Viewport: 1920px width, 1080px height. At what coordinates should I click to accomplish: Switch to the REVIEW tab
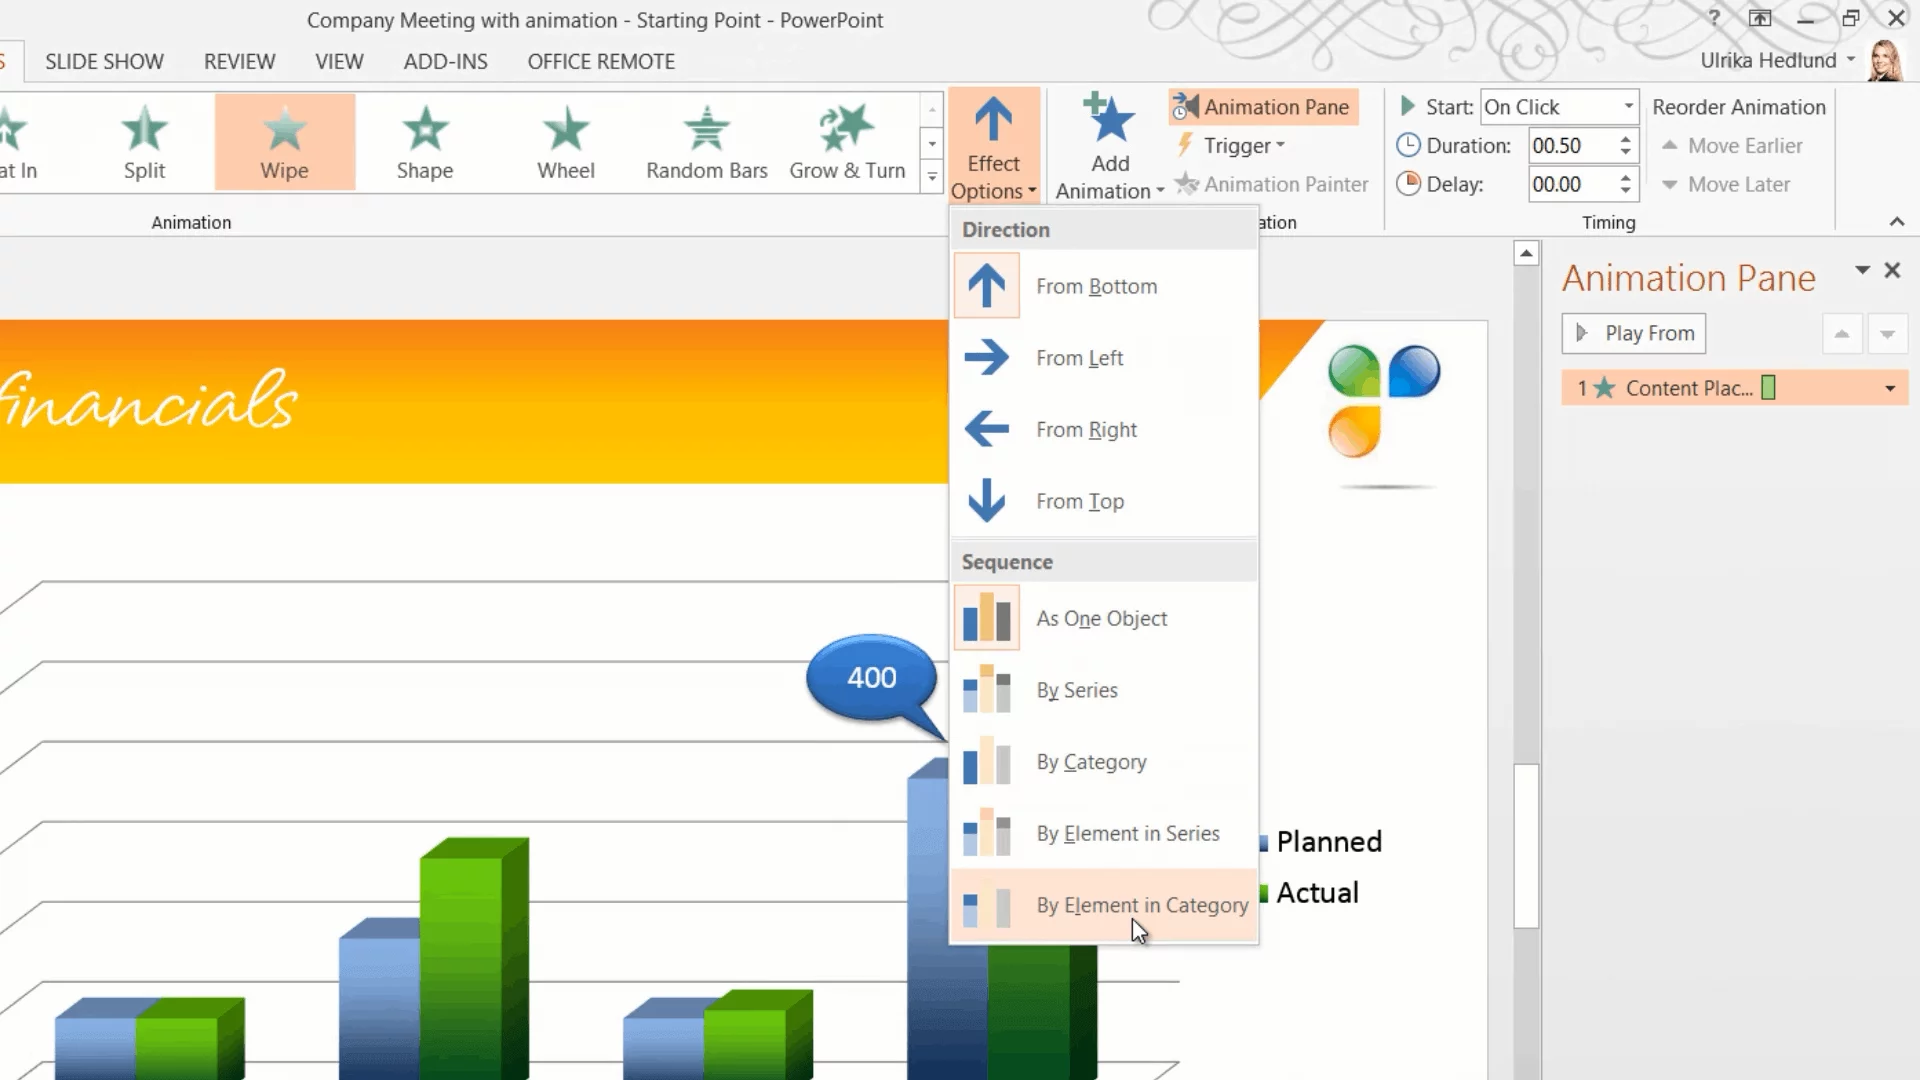pyautogui.click(x=239, y=62)
